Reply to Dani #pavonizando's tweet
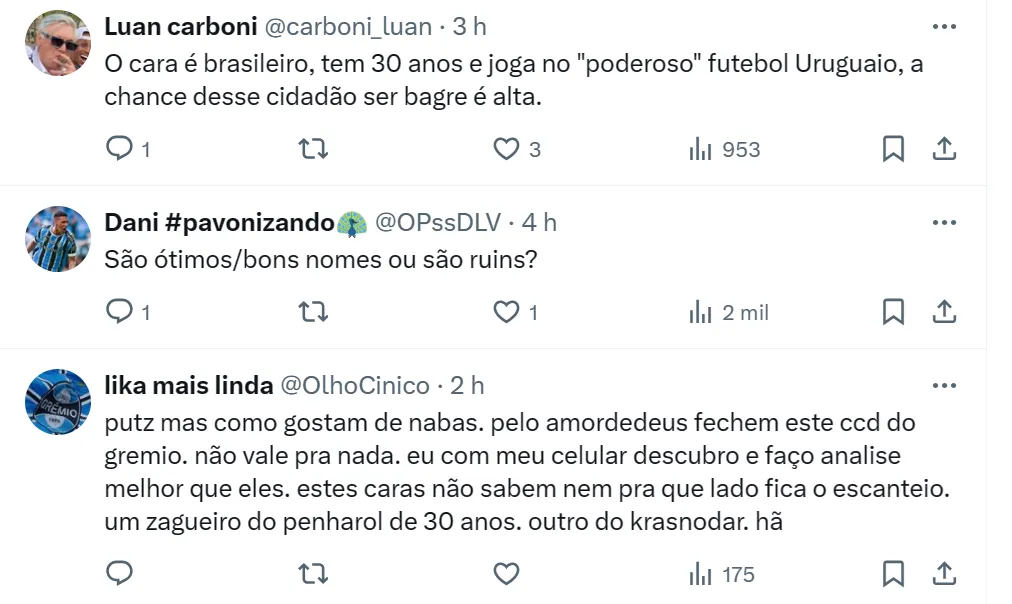 pos(120,312)
